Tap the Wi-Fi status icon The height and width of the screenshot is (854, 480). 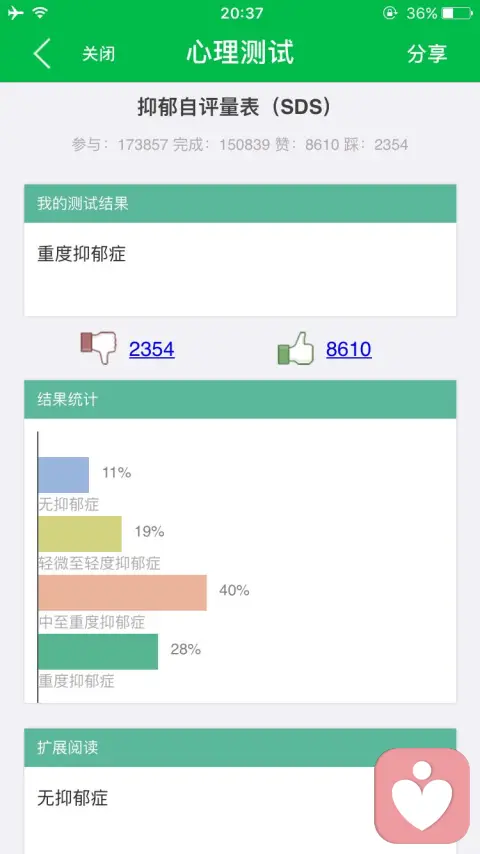click(x=40, y=13)
